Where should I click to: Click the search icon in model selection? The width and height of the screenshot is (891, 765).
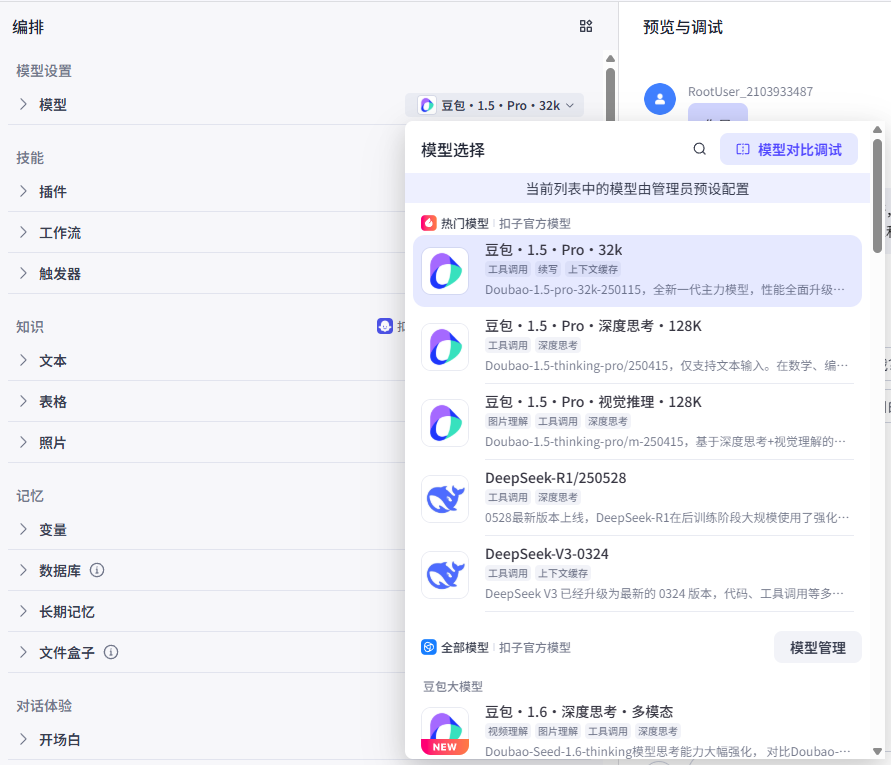700,149
